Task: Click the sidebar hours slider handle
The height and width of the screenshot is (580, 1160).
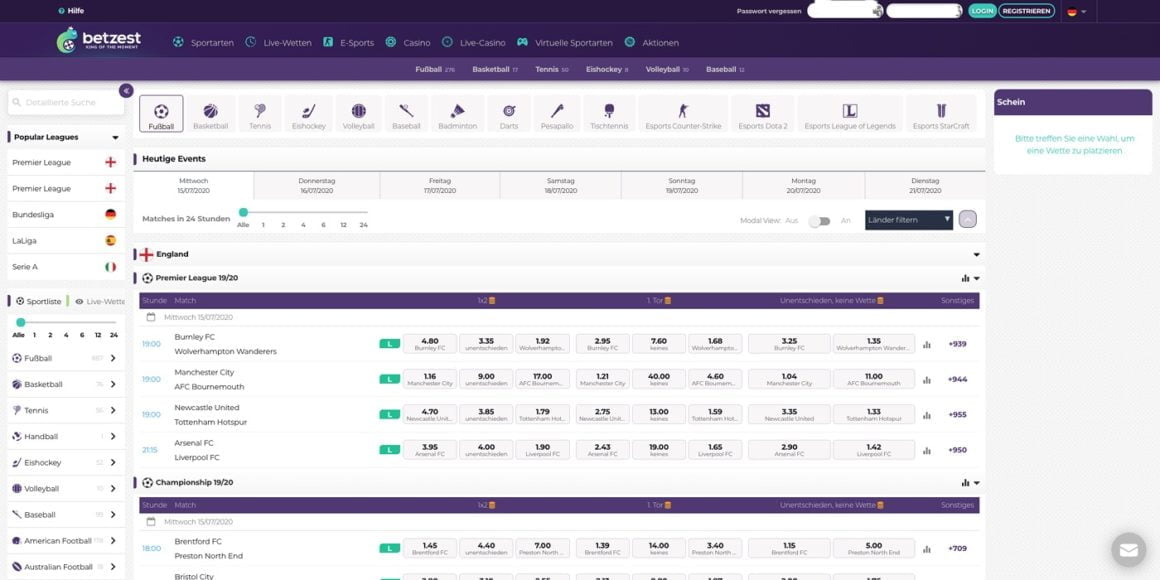Action: (21, 323)
